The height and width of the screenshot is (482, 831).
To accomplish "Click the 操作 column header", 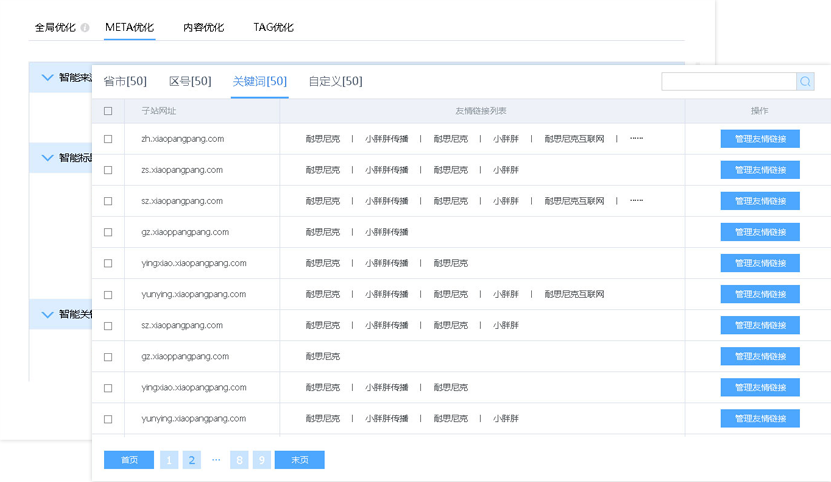I will 759,111.
